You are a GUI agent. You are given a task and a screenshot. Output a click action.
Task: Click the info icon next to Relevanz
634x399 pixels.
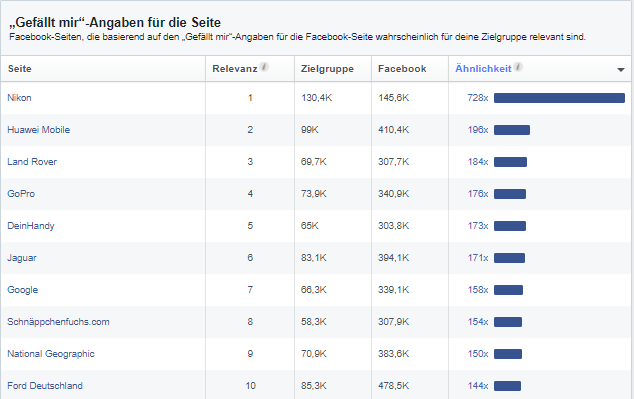coord(264,67)
